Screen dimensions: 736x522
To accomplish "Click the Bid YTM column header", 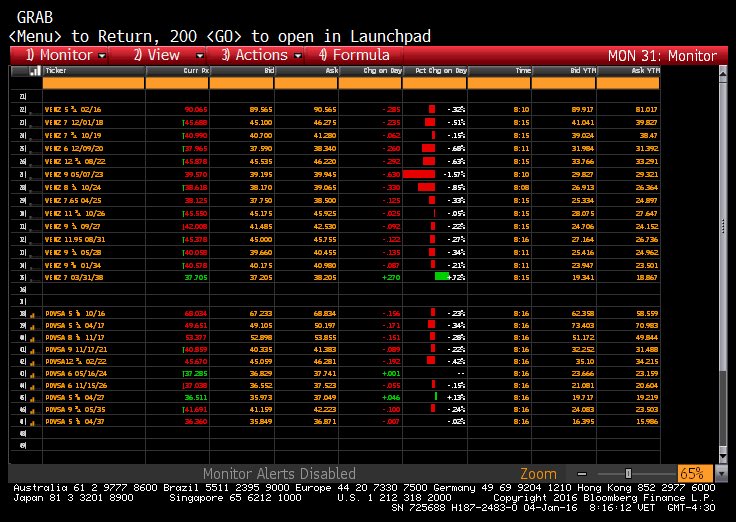I will [x=564, y=71].
